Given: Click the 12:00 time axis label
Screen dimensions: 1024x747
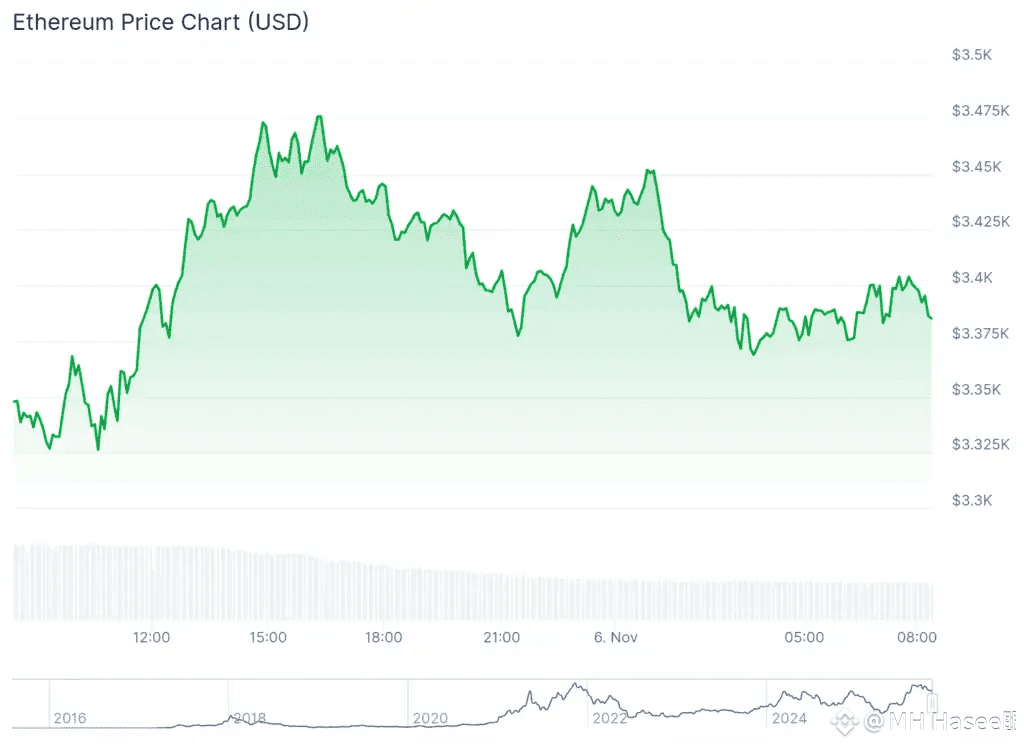Looking at the screenshot, I should 151,637.
